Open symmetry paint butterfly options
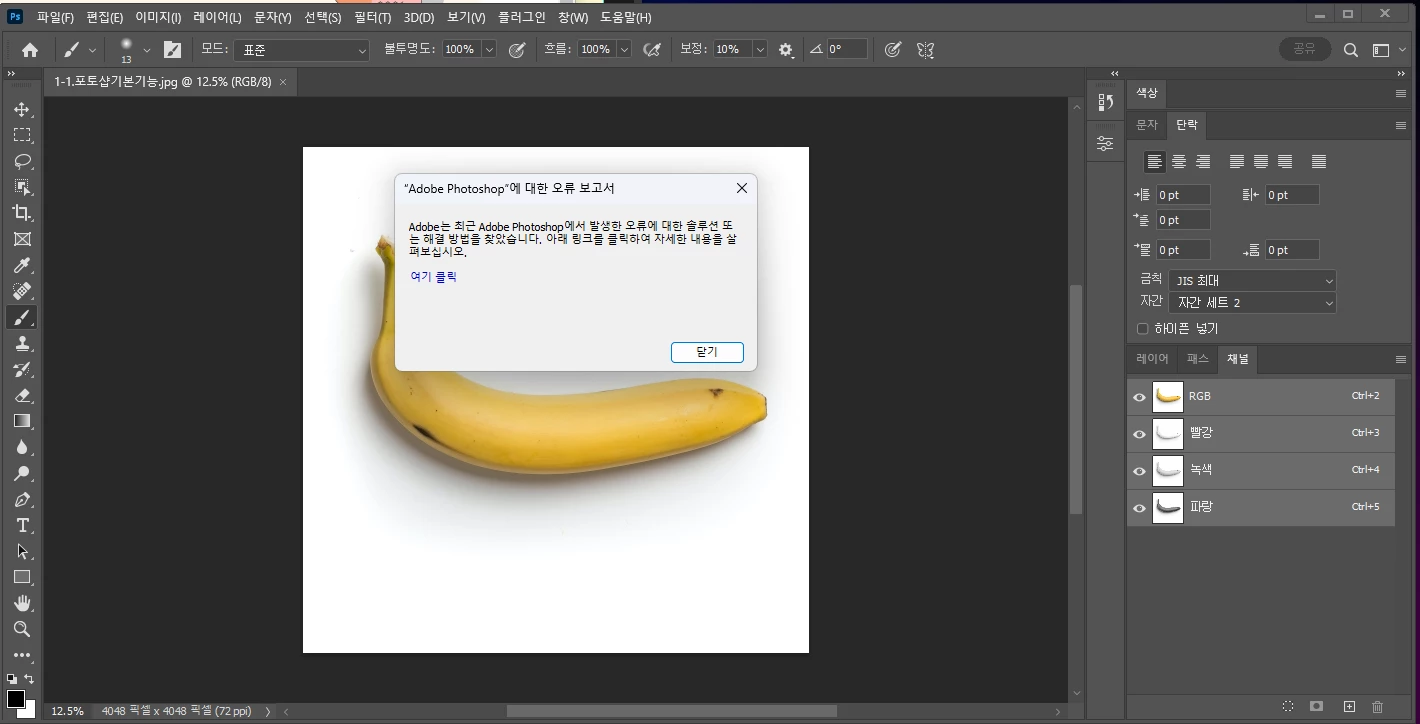The image size is (1420, 724). click(x=926, y=49)
